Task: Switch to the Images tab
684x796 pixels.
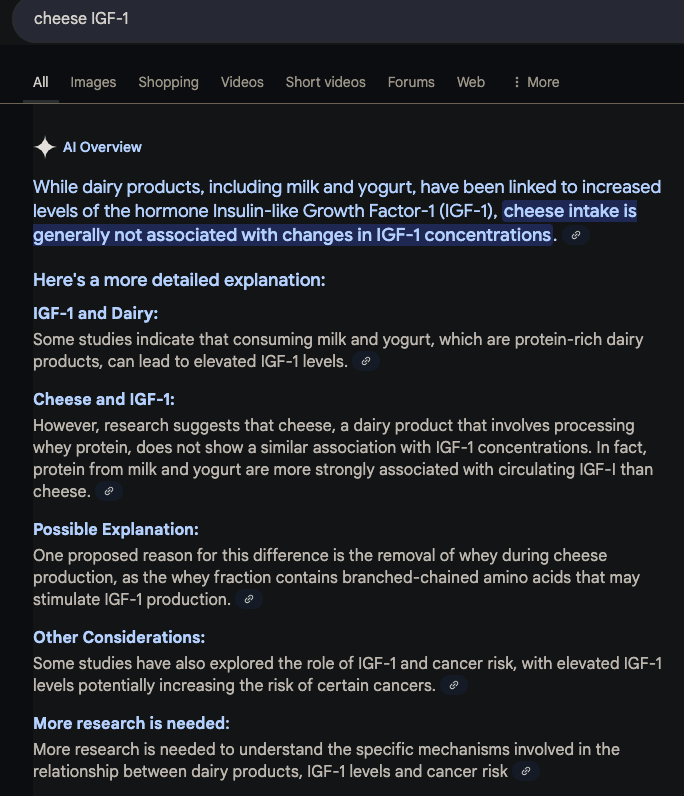Action: 93,82
